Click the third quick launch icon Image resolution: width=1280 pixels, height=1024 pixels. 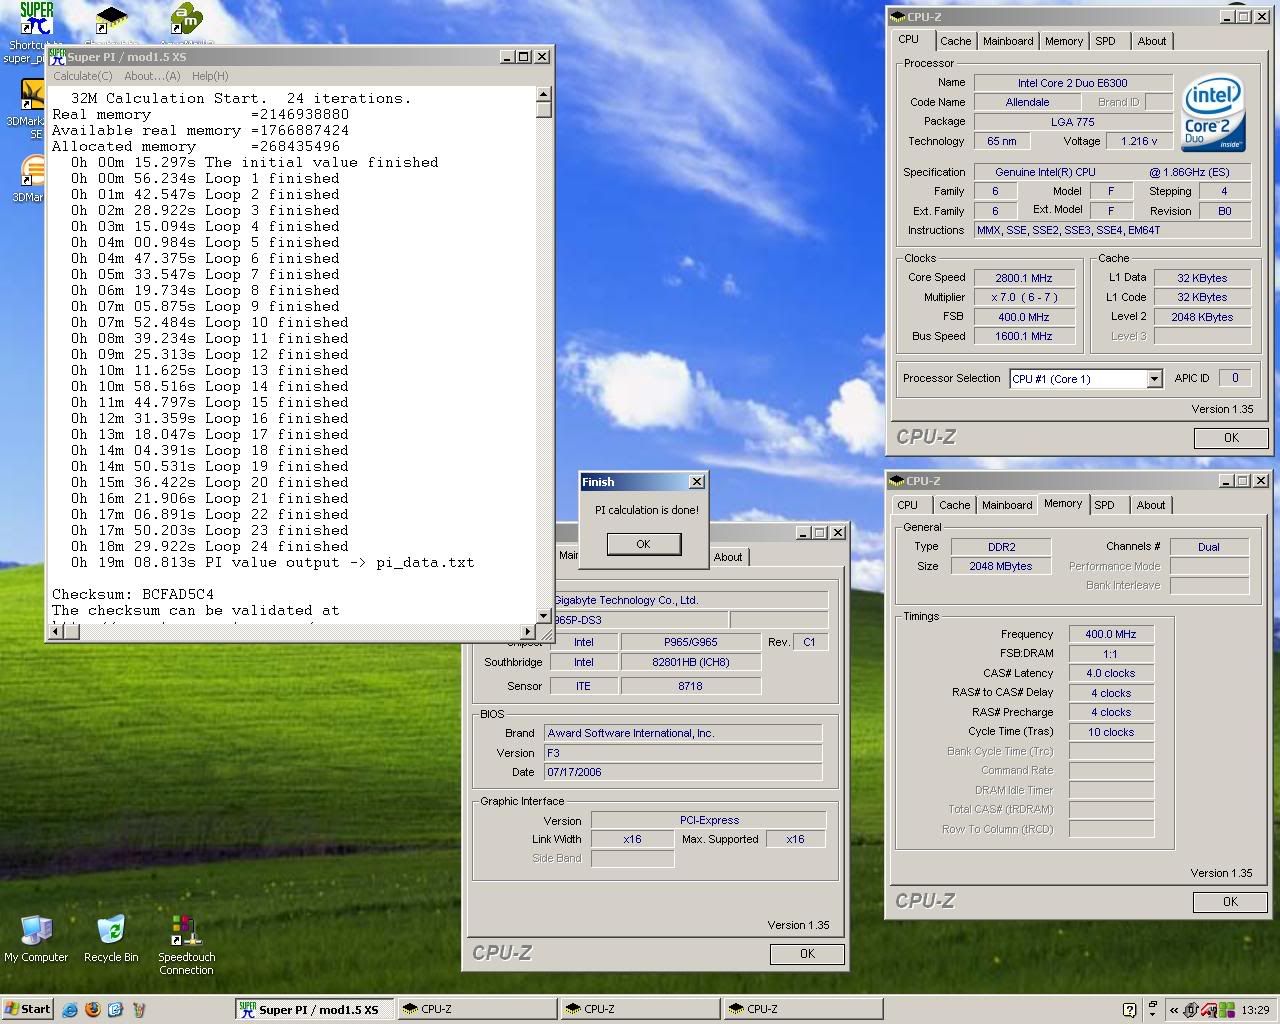[x=116, y=1010]
